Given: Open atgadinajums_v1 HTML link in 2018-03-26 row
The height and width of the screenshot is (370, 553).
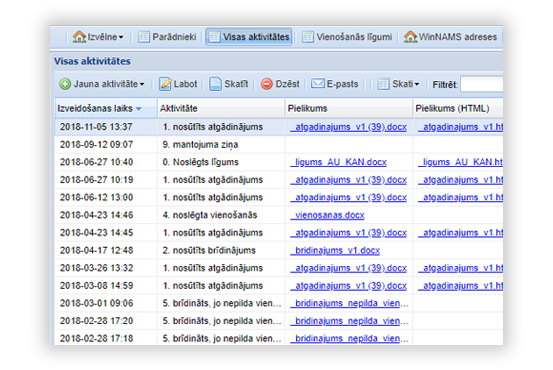Looking at the screenshot, I should pyautogui.click(x=461, y=268).
